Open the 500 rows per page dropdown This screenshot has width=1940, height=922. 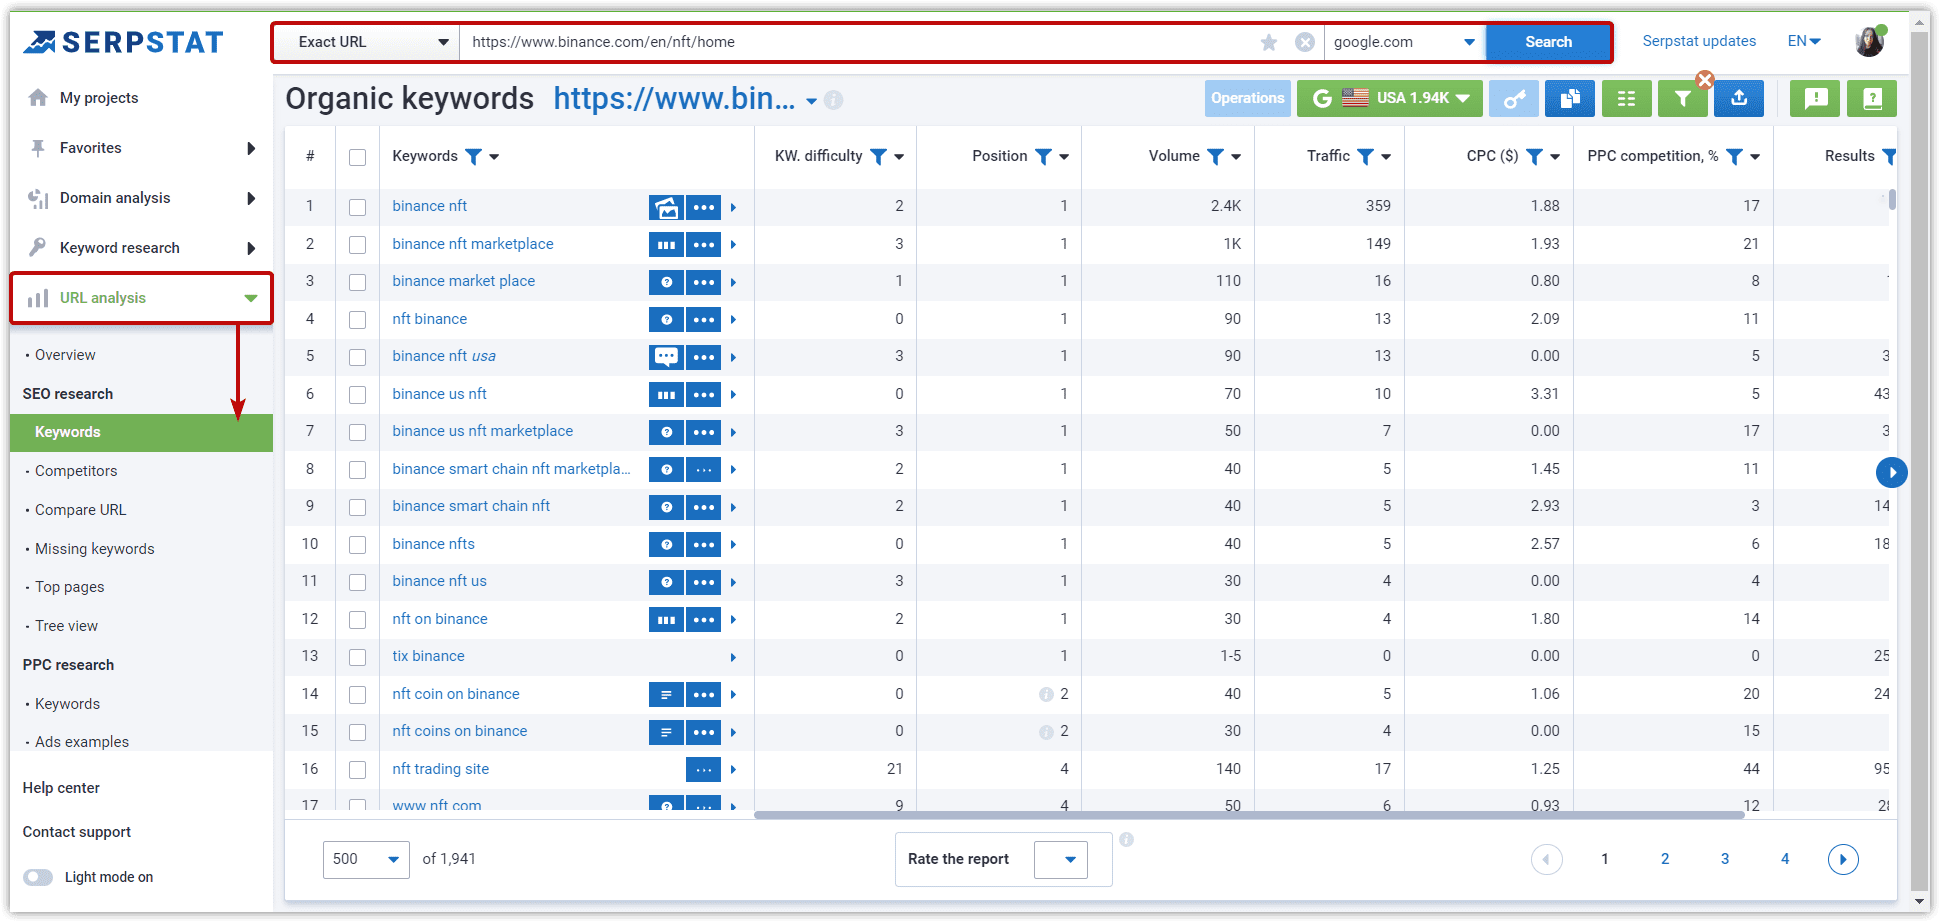coord(366,859)
